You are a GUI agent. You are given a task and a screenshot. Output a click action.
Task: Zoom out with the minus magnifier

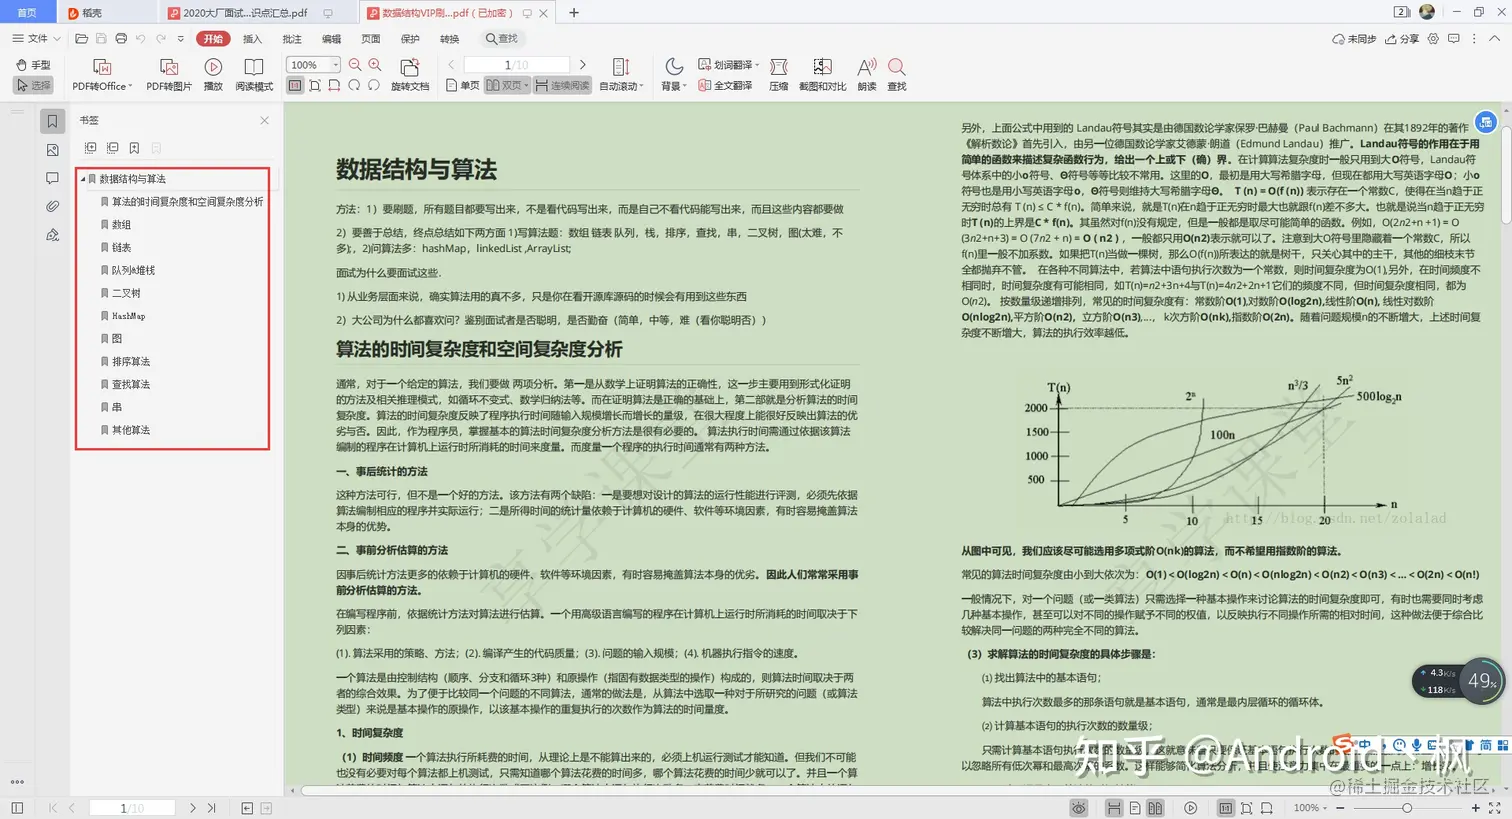tap(355, 65)
